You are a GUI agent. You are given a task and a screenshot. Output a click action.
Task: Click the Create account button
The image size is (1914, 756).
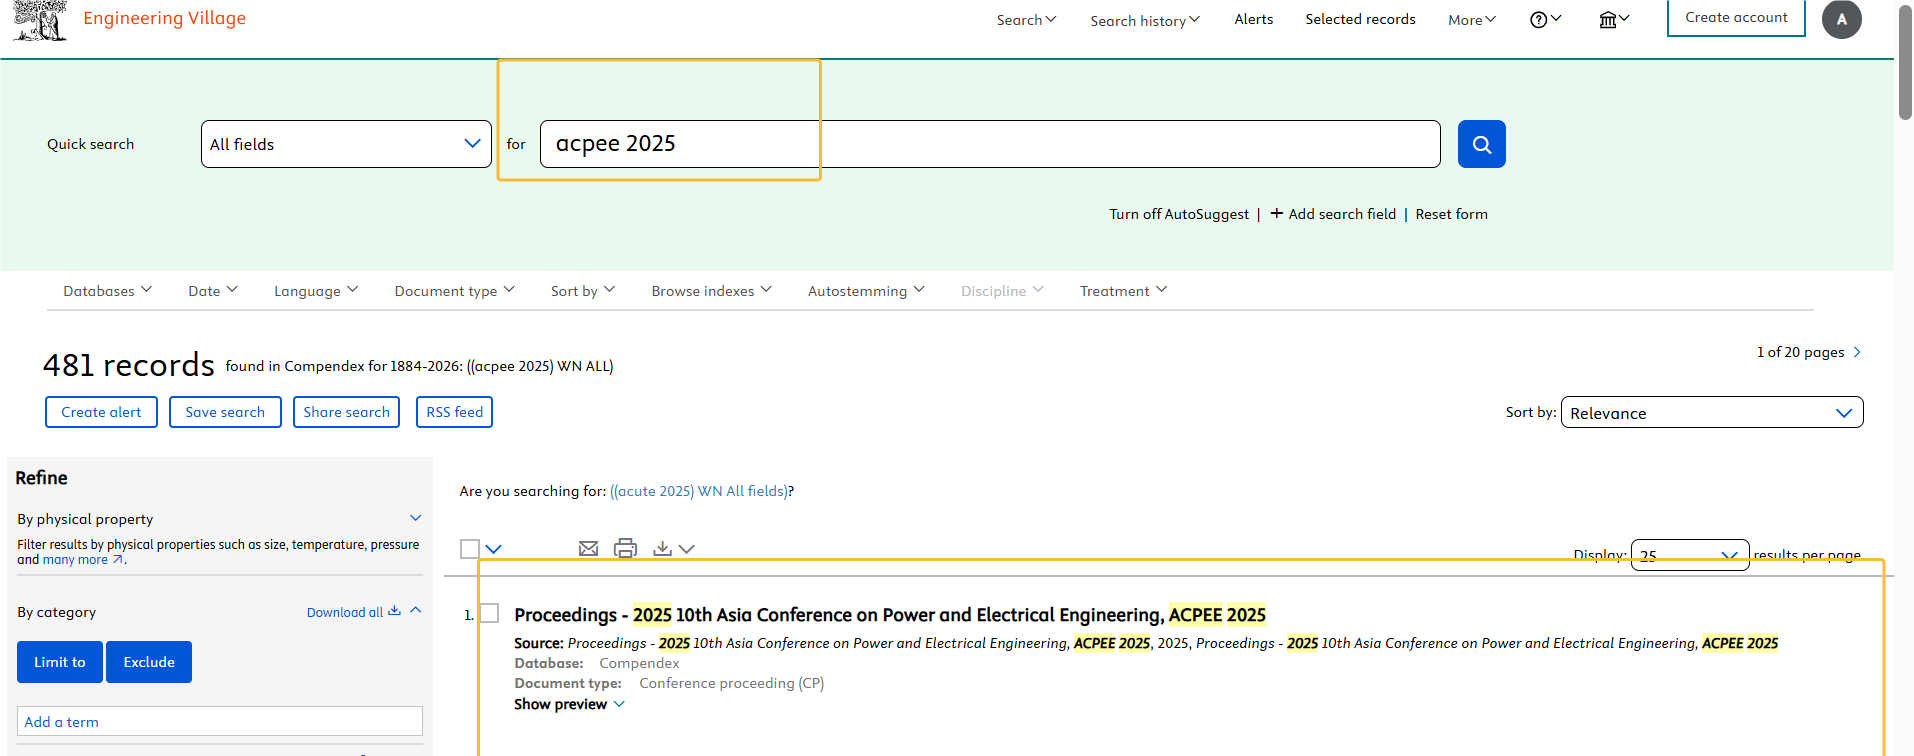[x=1736, y=17]
